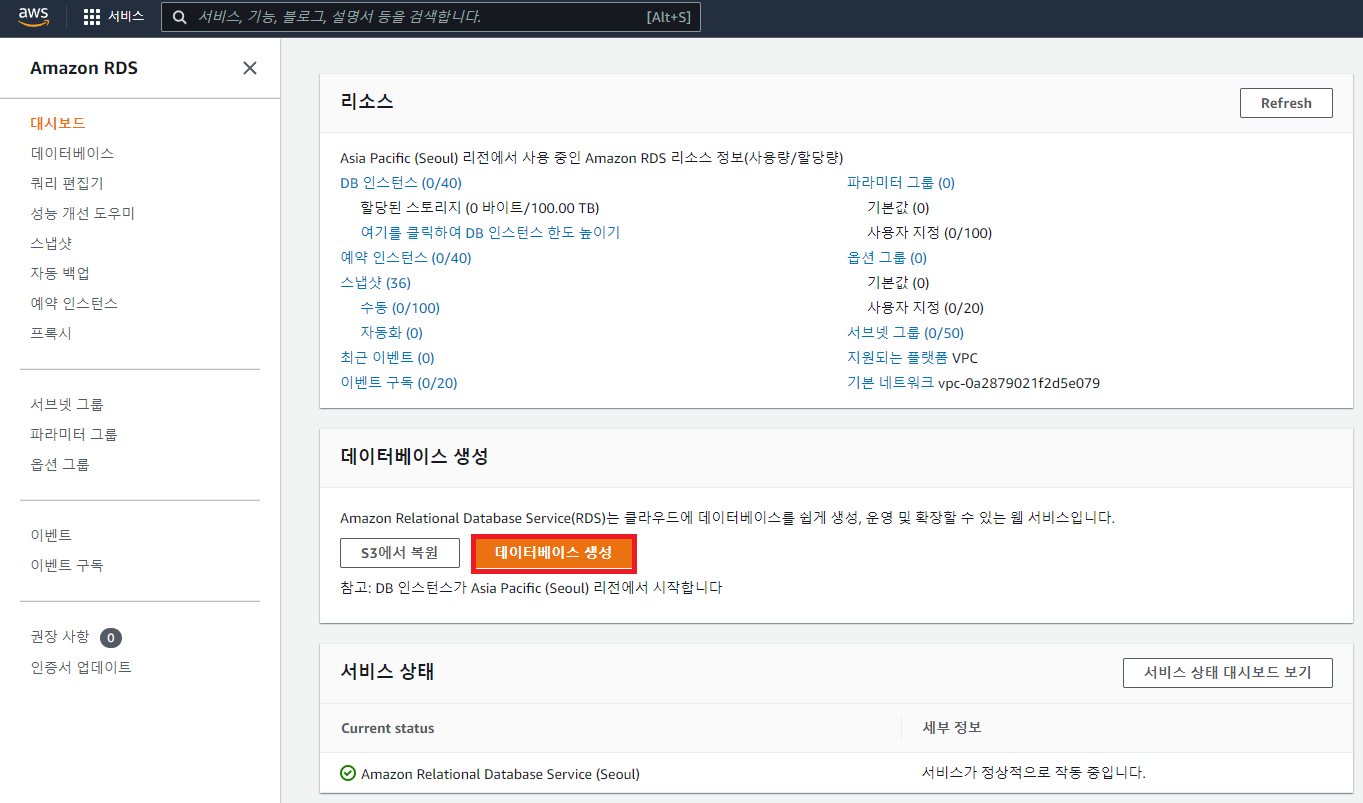The image size is (1363, 803).
Task: Click 사용자 지정 (0/20) option text
Action: (x=926, y=308)
